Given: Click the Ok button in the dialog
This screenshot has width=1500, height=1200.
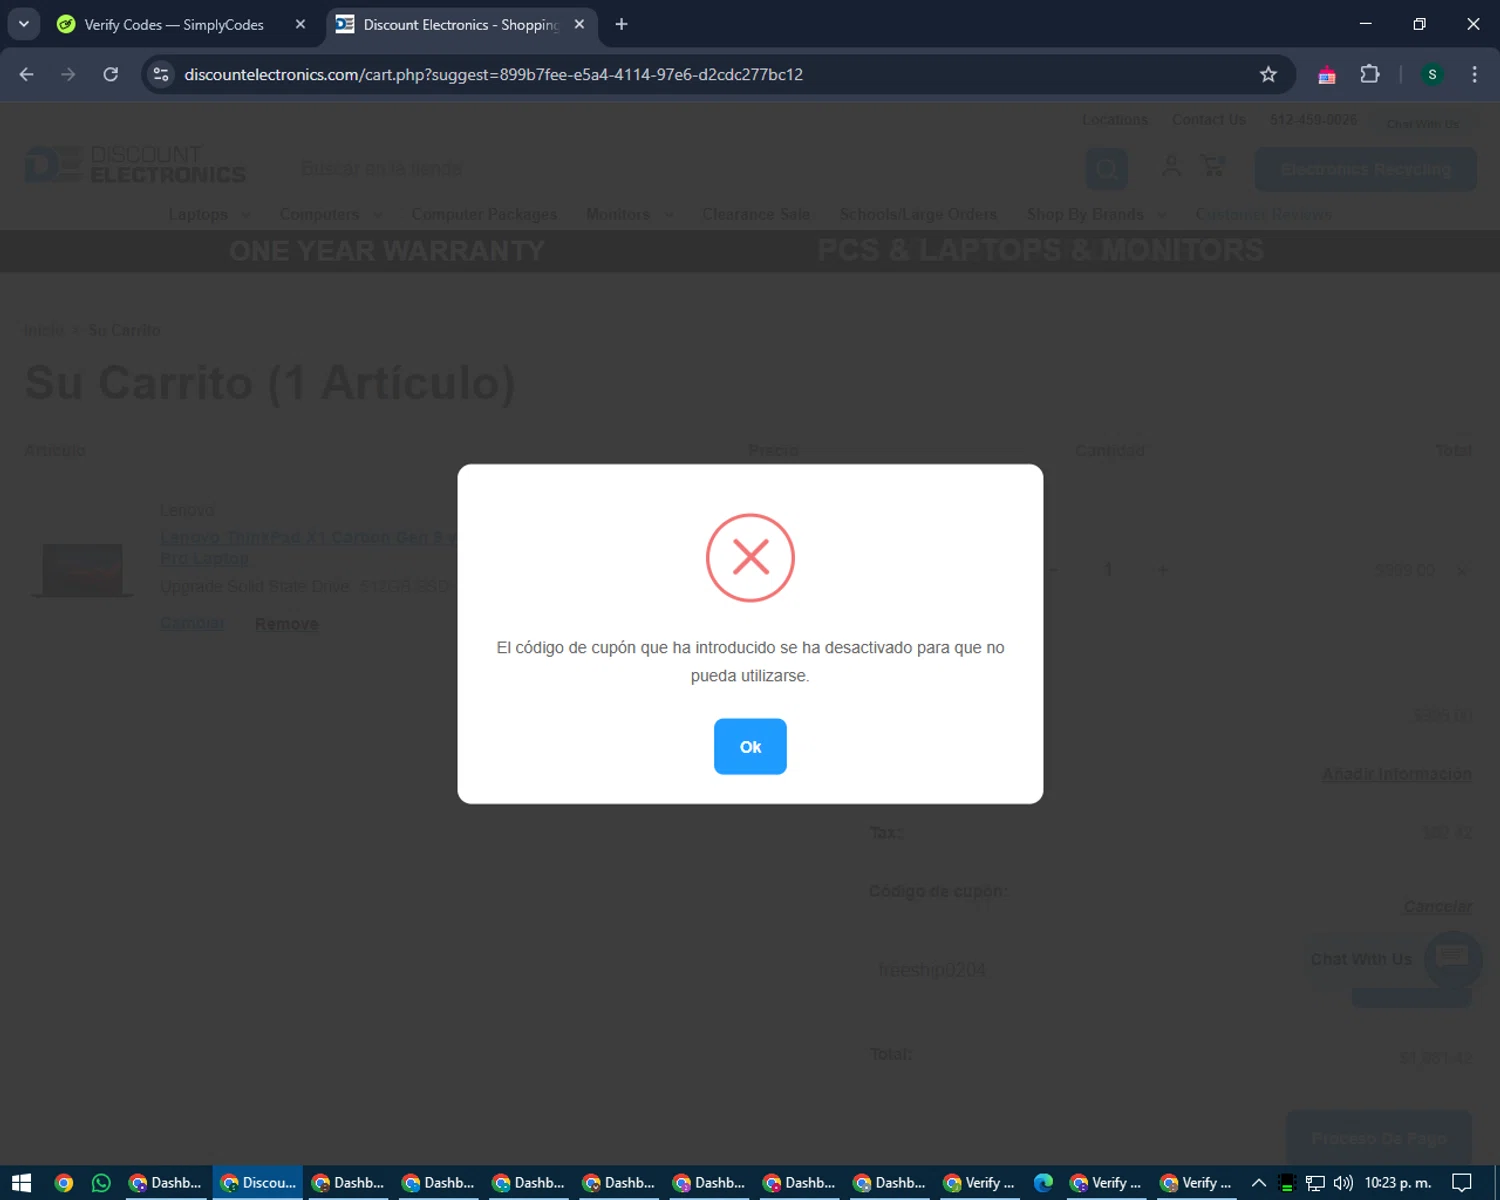Looking at the screenshot, I should (750, 746).
